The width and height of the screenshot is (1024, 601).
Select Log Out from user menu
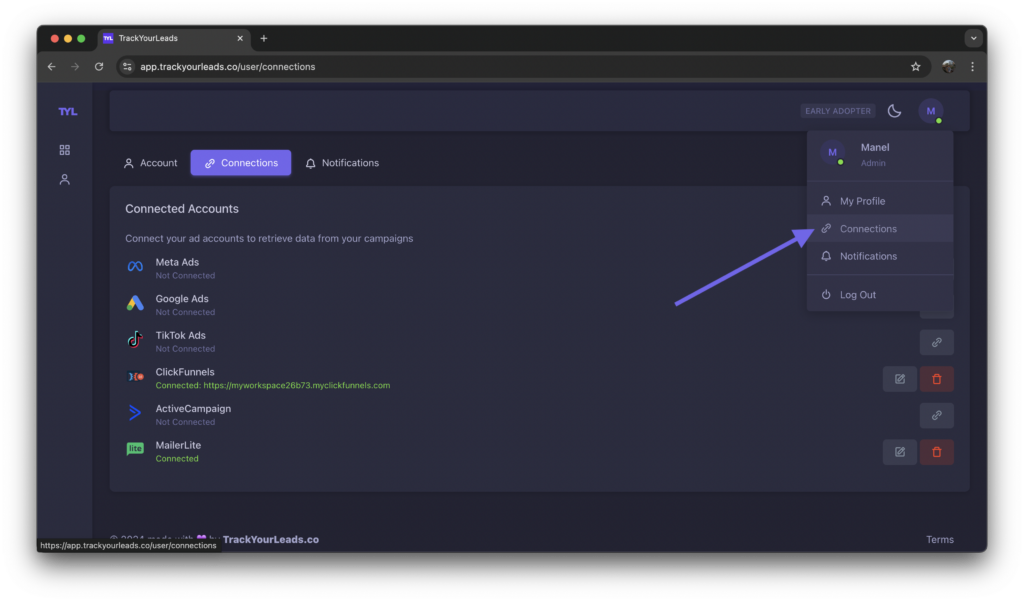click(x=880, y=295)
